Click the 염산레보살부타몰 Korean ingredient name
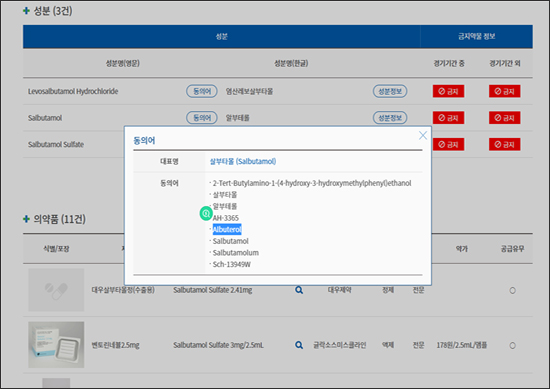This screenshot has height=389, width=550. [249, 92]
